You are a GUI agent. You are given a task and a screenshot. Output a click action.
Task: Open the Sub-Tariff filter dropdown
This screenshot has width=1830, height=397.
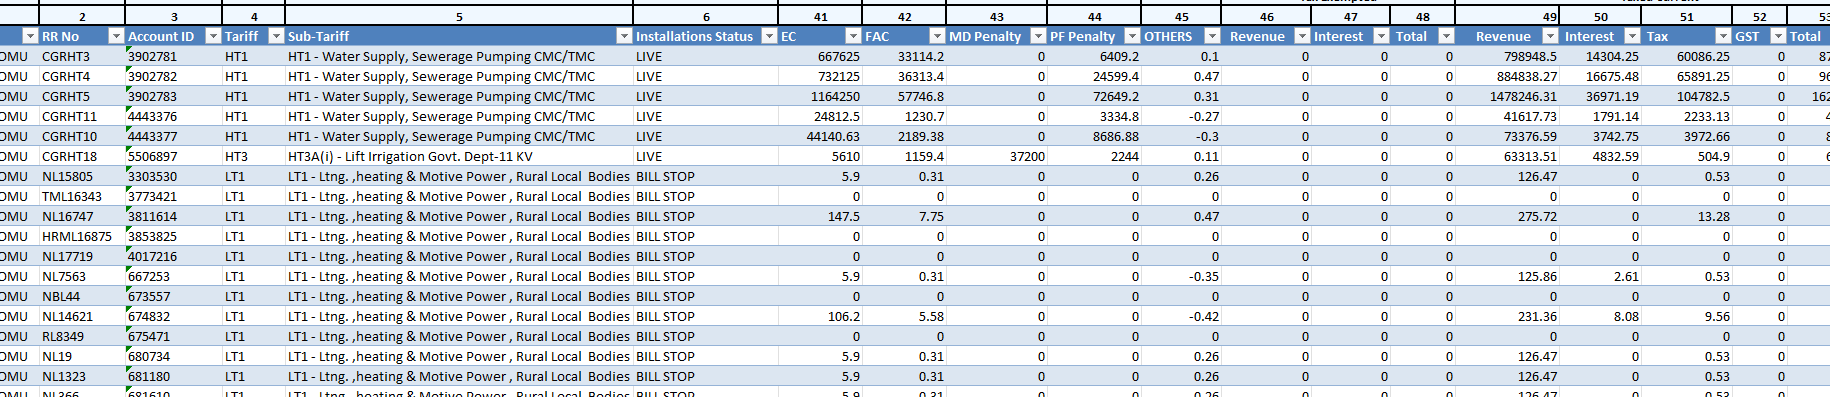coord(624,36)
